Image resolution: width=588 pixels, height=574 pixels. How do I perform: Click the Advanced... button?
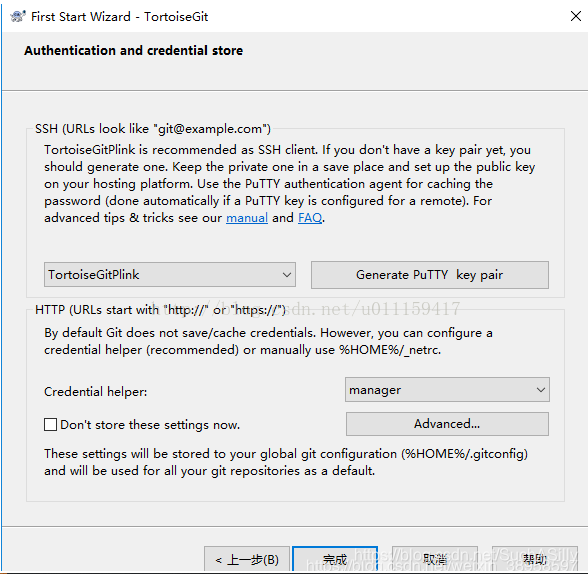click(447, 424)
